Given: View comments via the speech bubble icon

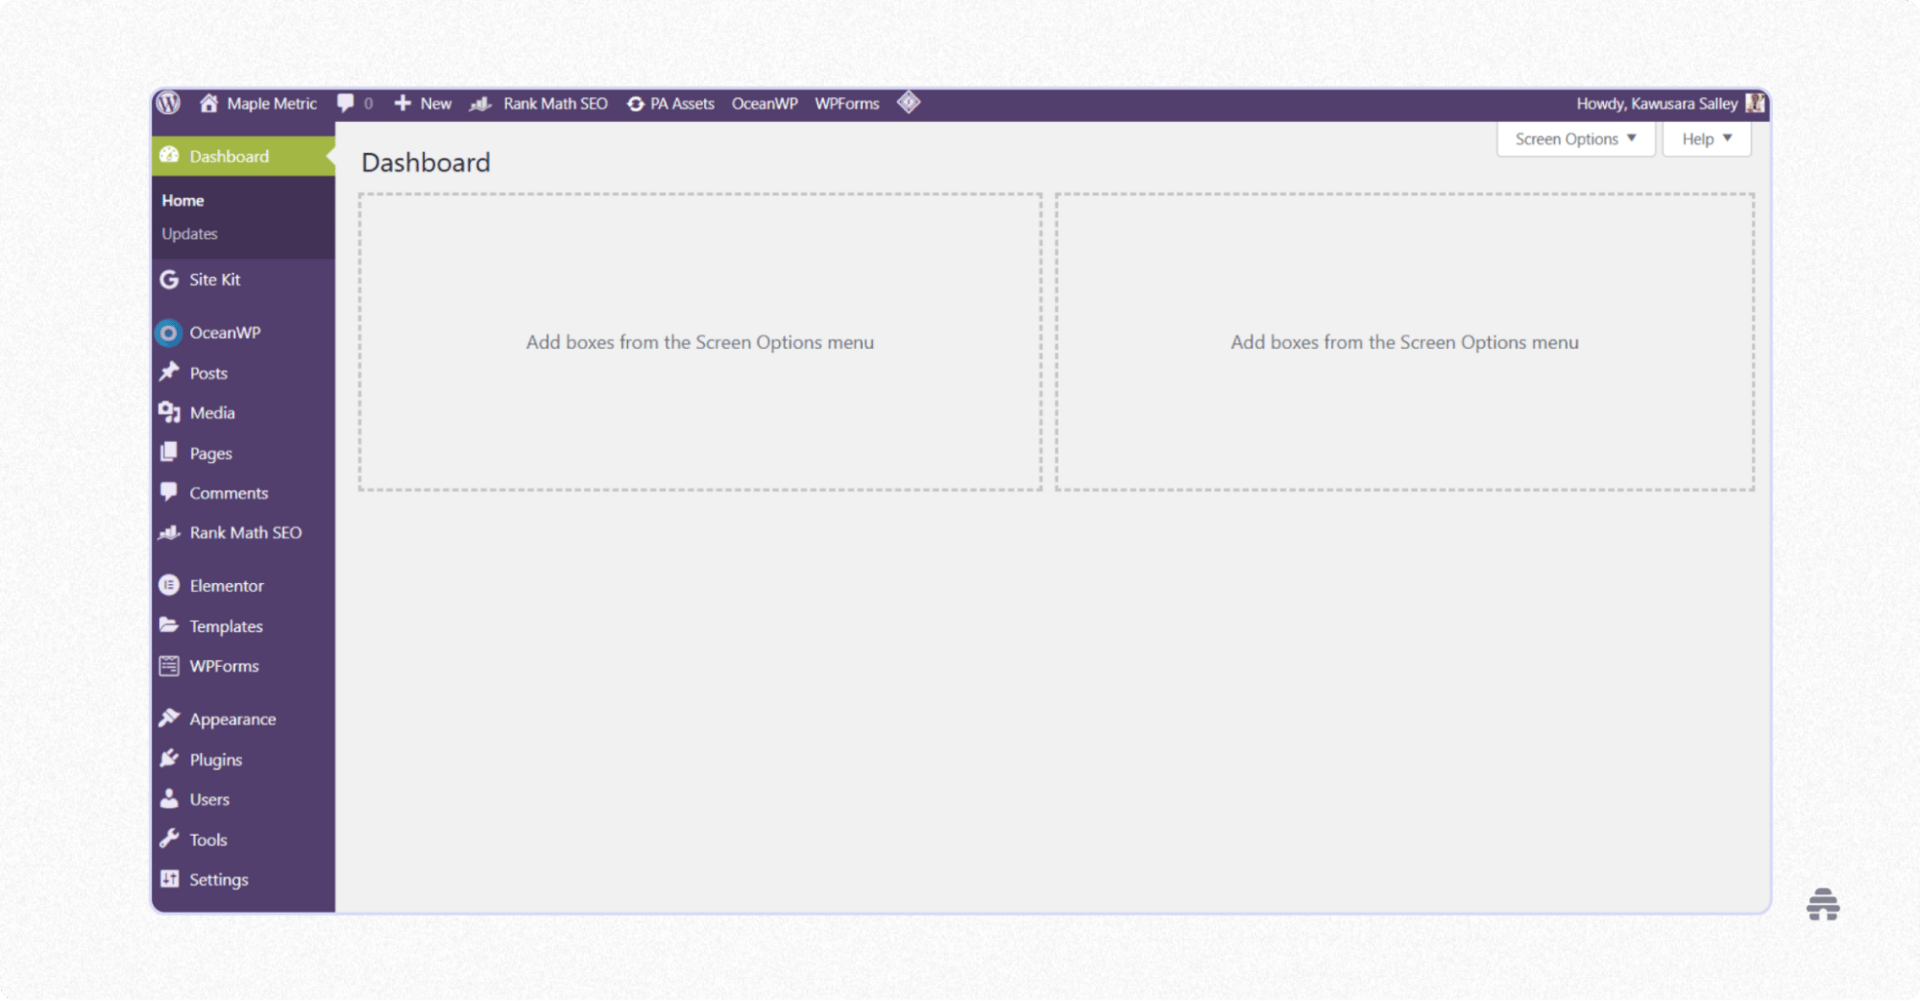Looking at the screenshot, I should pos(345,103).
